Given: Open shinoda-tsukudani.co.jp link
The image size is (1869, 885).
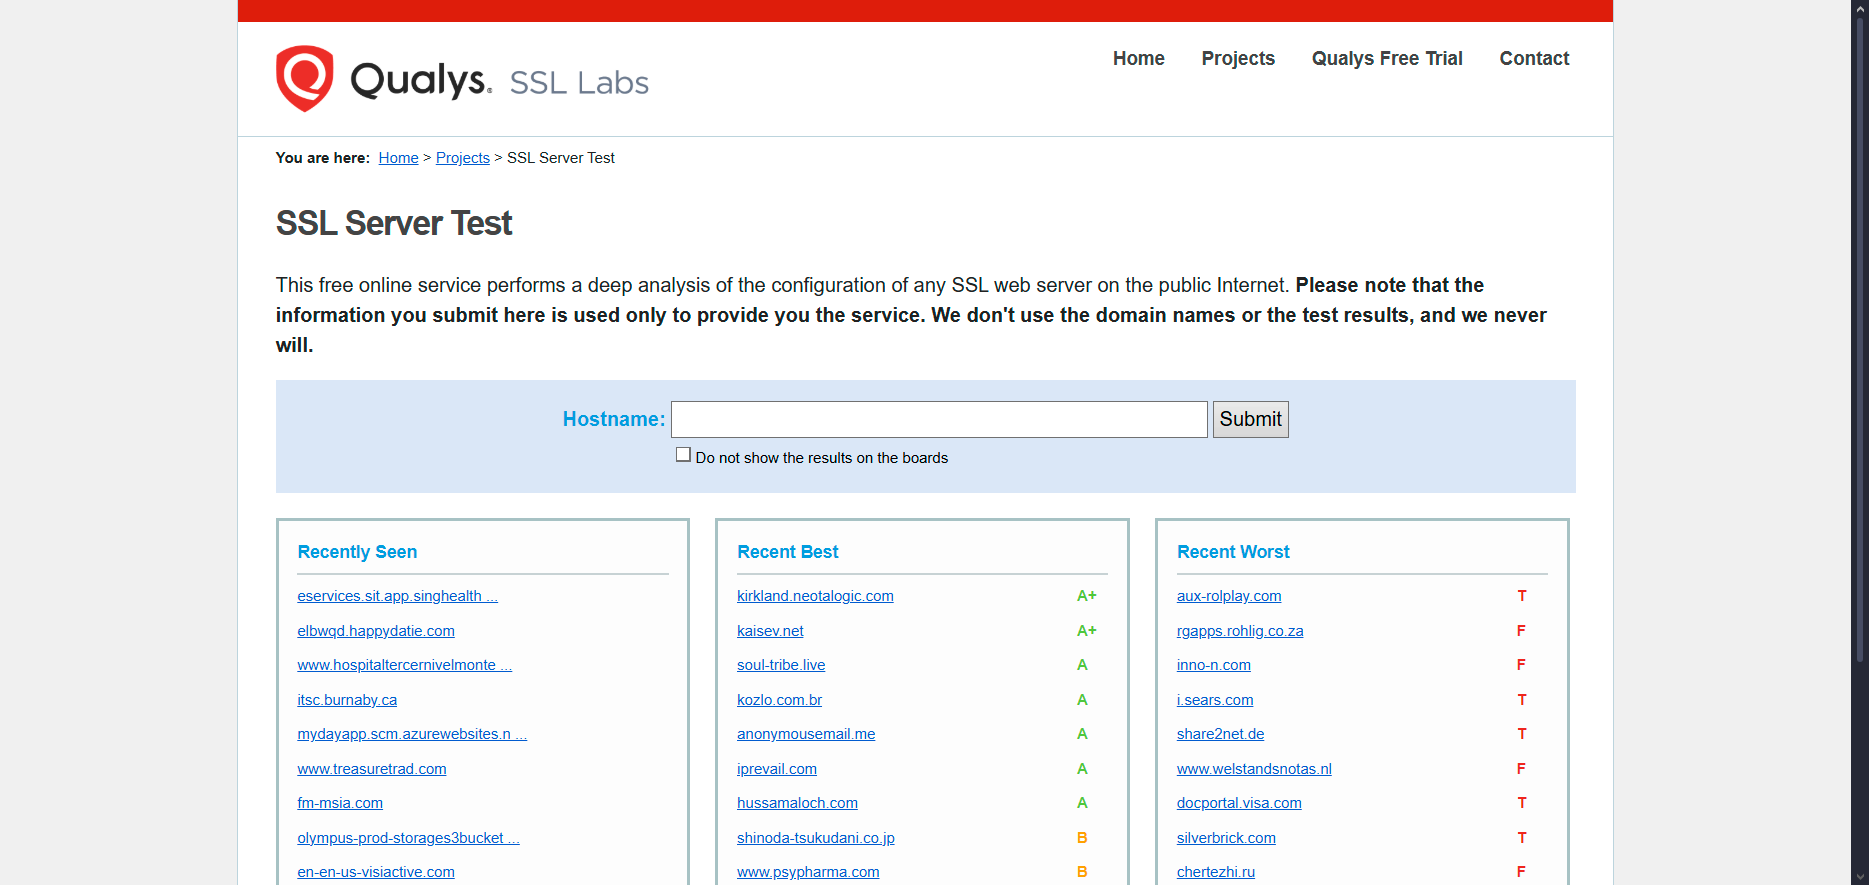Looking at the screenshot, I should click(x=816, y=838).
